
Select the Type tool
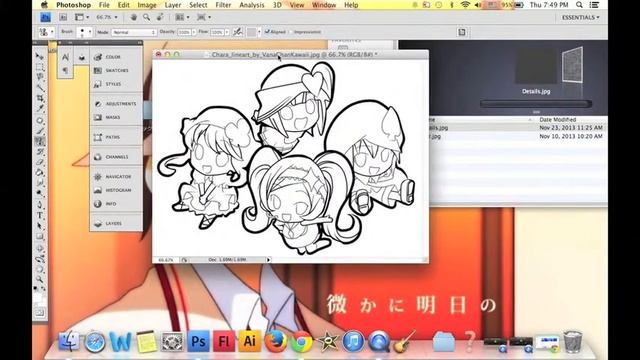(x=40, y=215)
